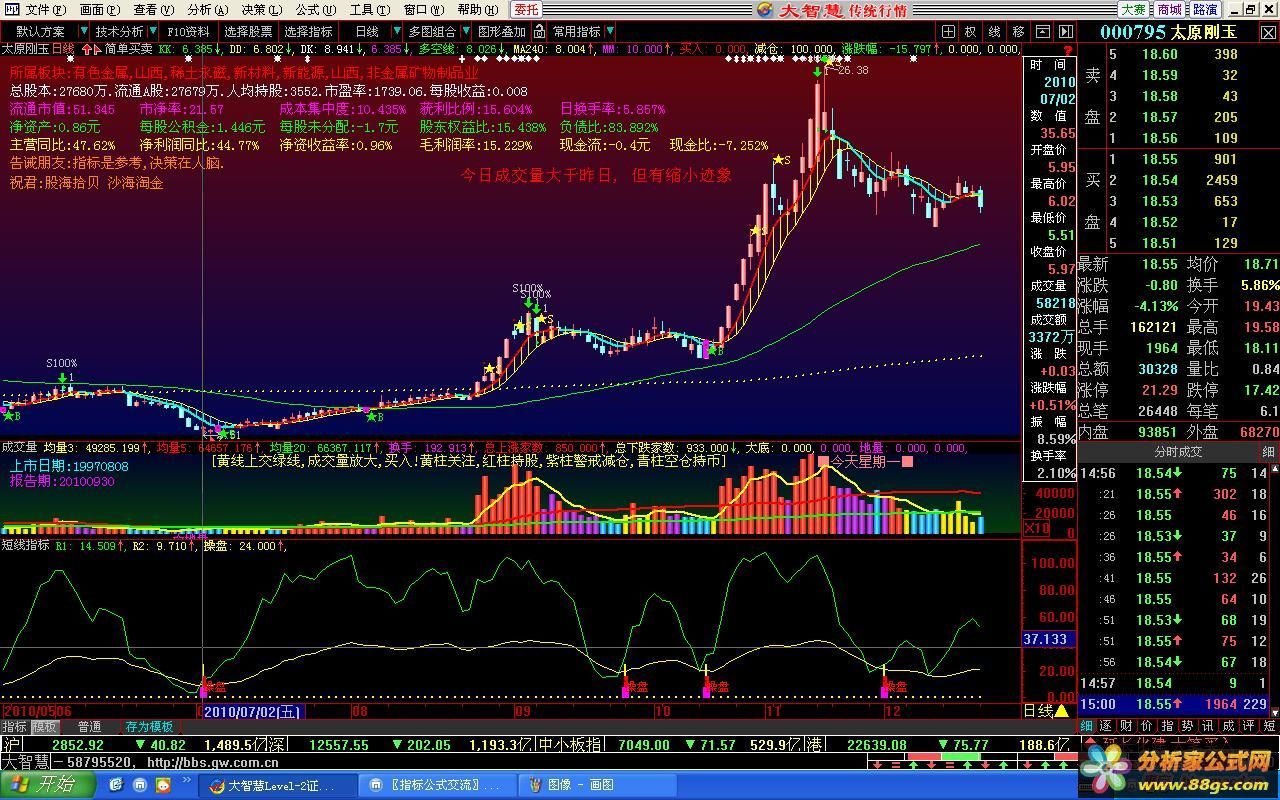Click 选择股票 in the toolbar
This screenshot has height=800, width=1280.
tap(248, 32)
